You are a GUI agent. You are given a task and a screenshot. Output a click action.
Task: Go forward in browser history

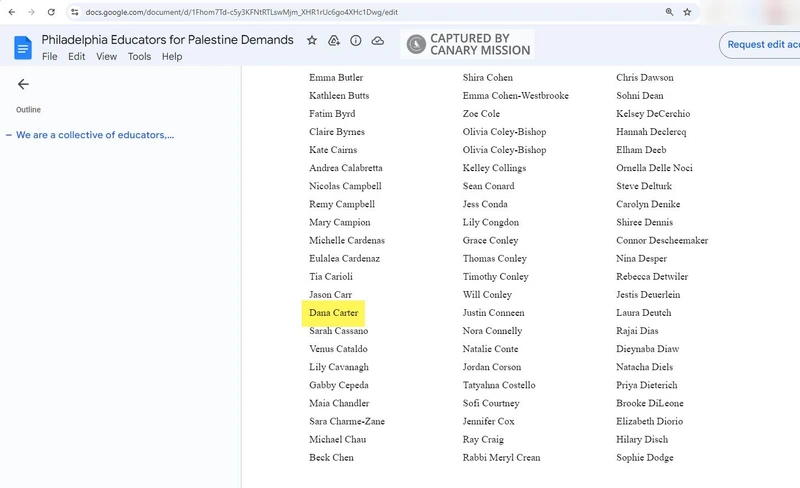(30, 12)
